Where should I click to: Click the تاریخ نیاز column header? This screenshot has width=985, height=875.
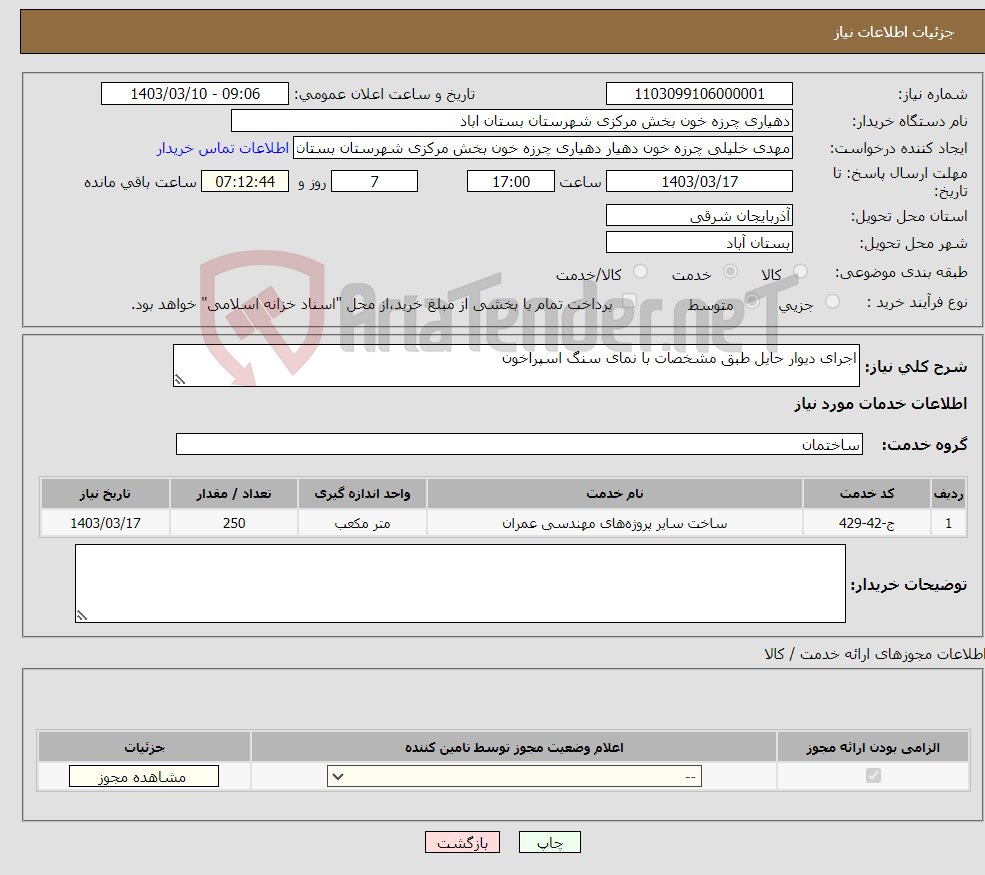106,494
